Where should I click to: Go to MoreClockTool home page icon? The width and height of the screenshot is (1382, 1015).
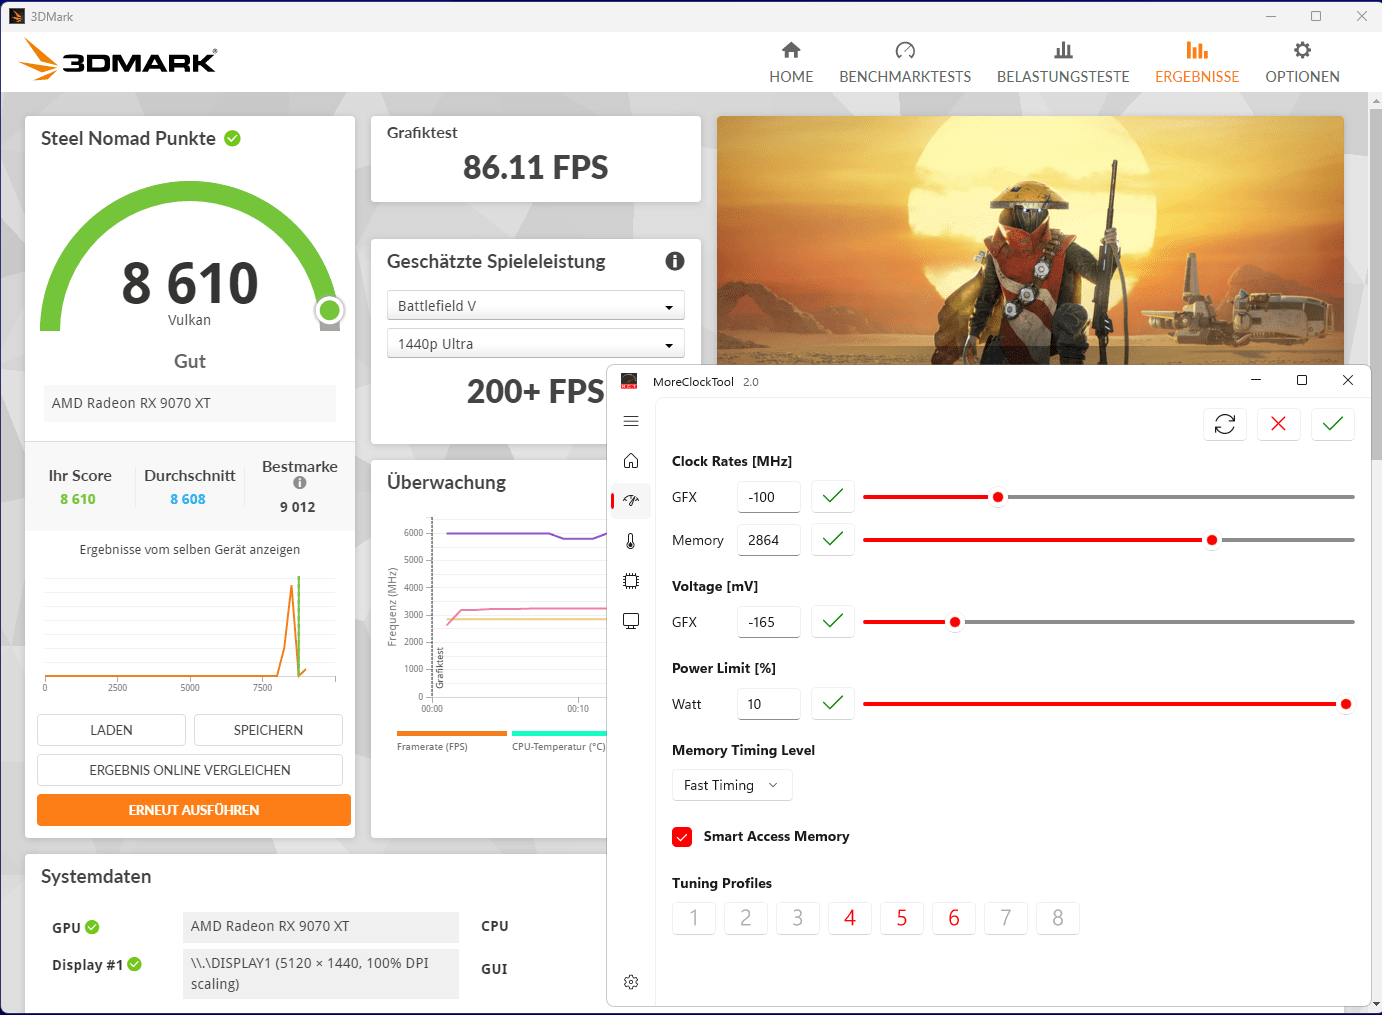pyautogui.click(x=631, y=461)
